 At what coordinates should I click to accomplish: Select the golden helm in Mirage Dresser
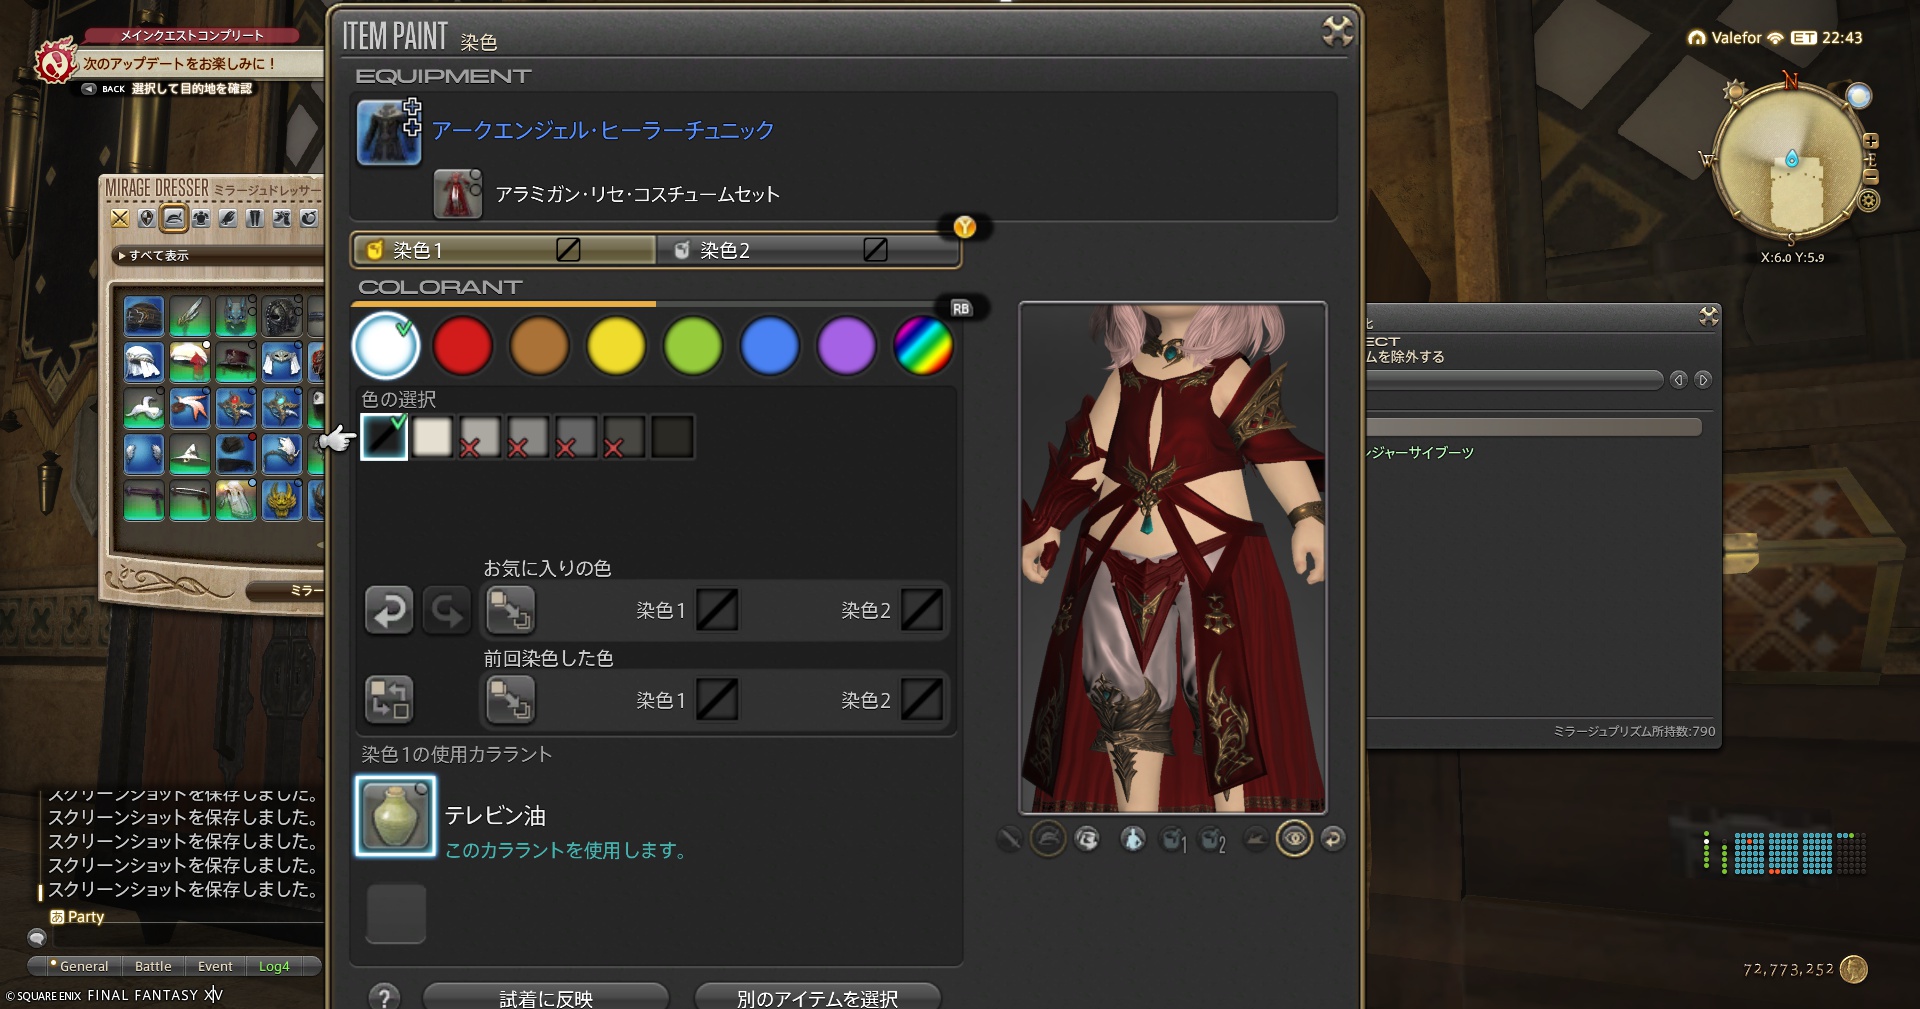282,499
